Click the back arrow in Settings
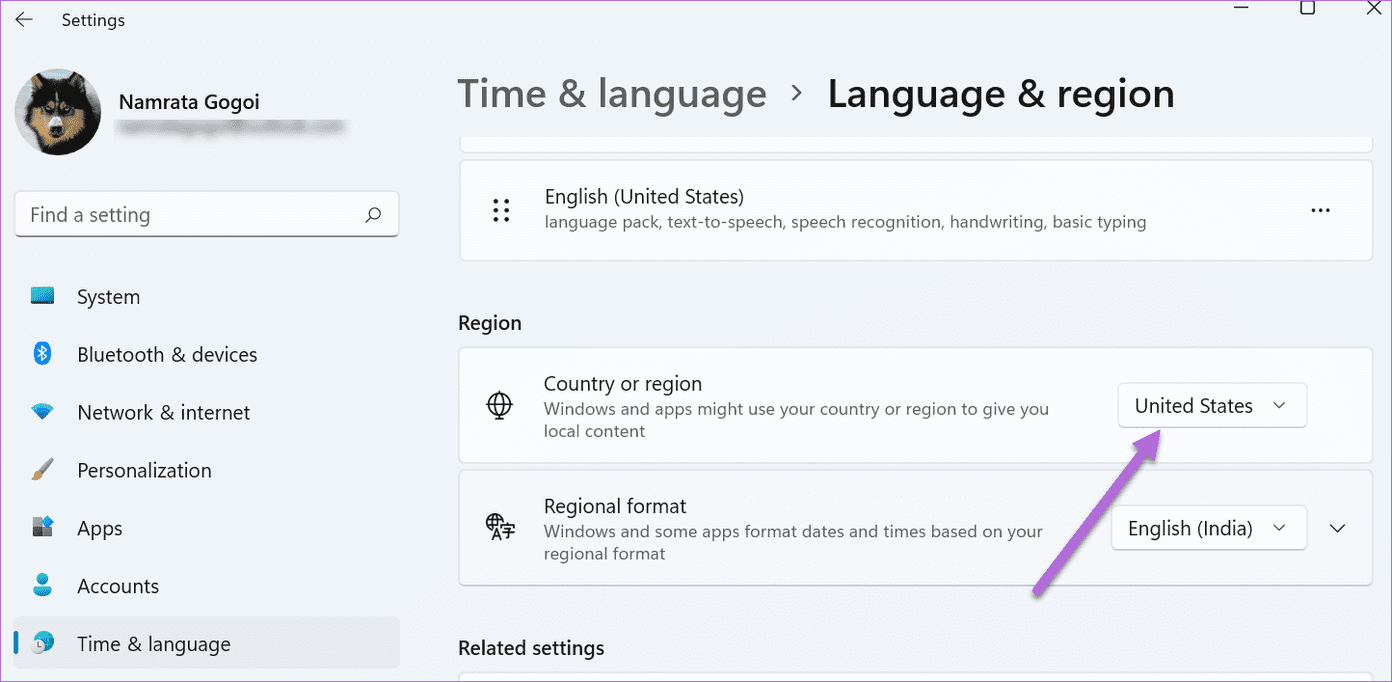1392x682 pixels. [24, 20]
